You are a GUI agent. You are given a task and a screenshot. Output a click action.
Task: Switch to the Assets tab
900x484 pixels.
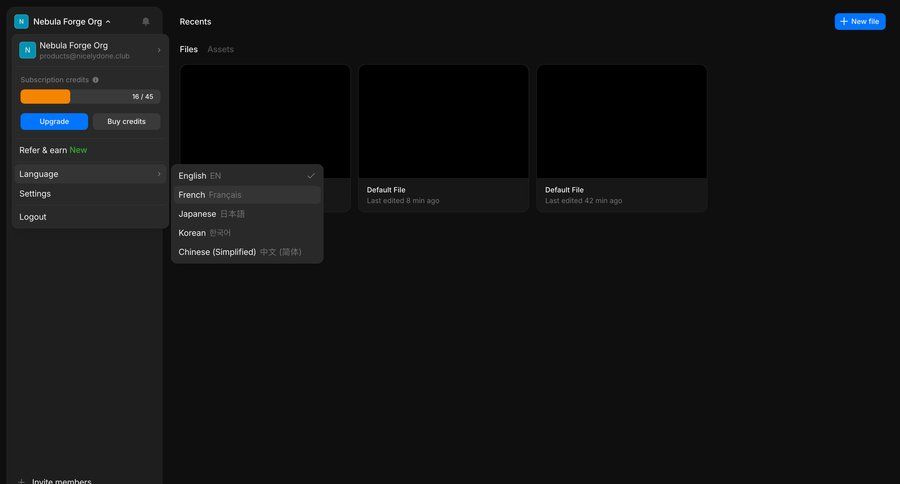[220, 49]
